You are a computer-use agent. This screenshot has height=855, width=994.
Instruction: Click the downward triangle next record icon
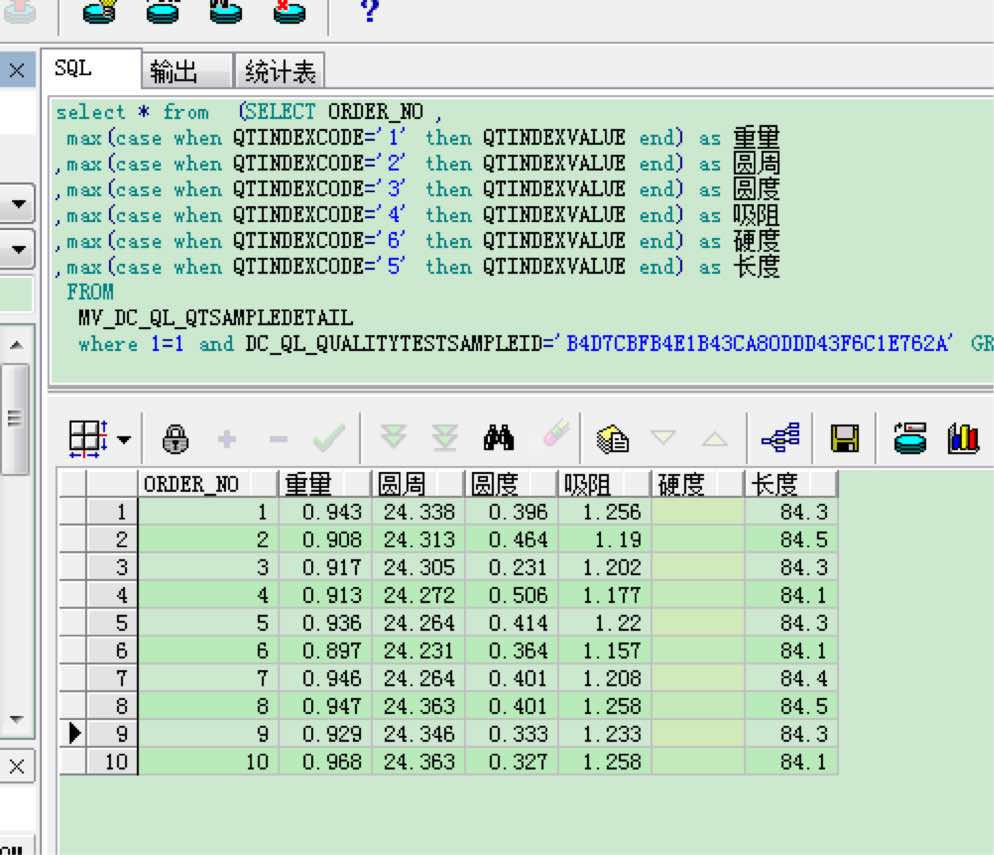[663, 437]
